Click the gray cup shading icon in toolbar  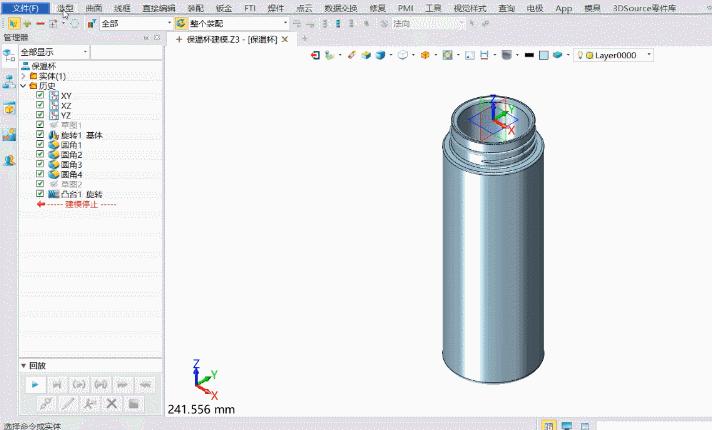pos(507,55)
